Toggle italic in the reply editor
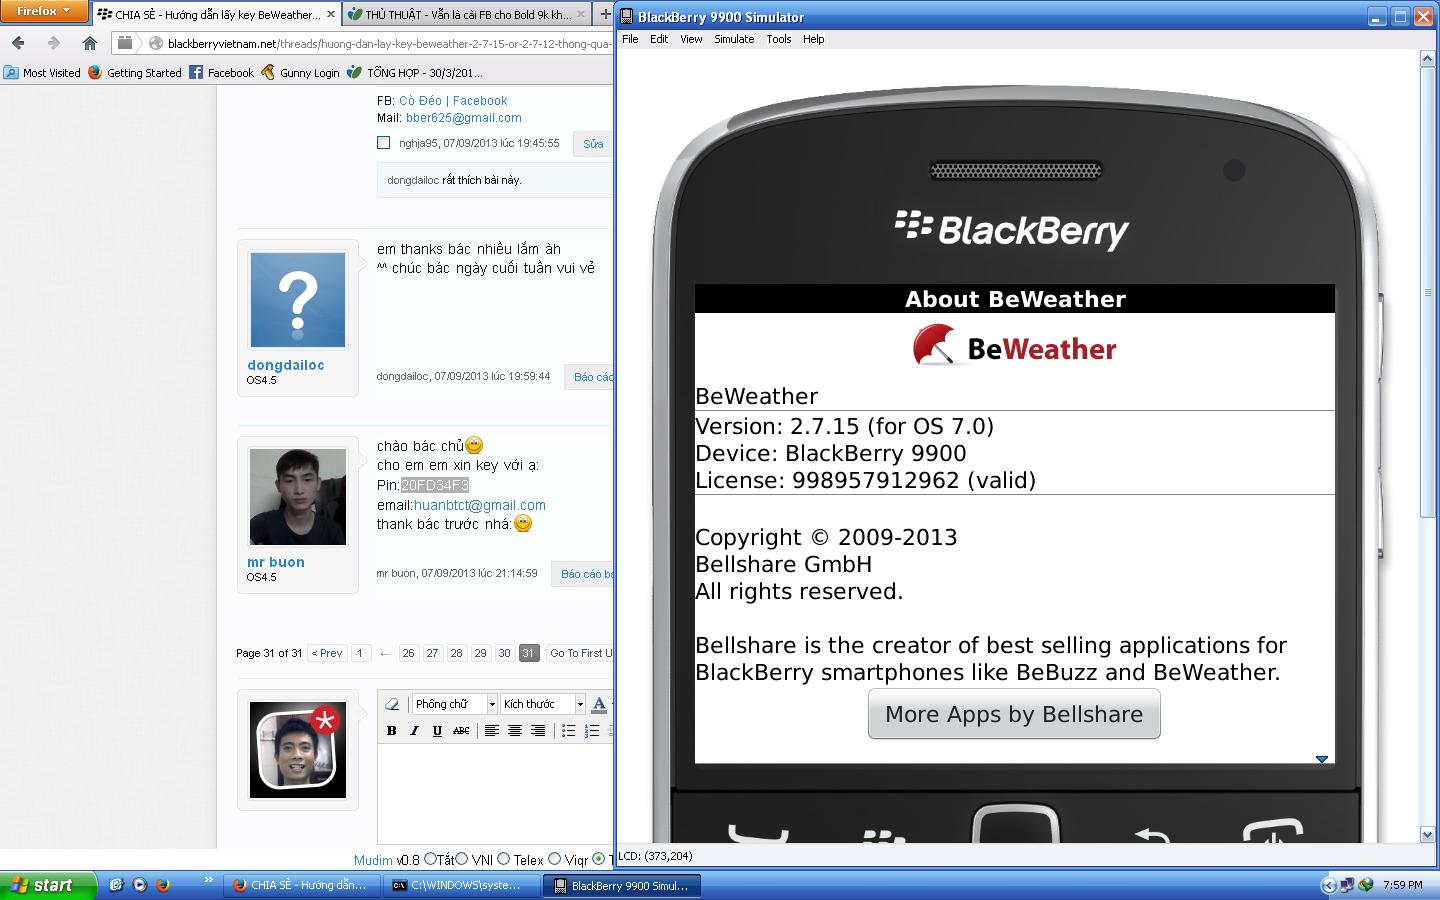This screenshot has height=900, width=1440. click(414, 731)
